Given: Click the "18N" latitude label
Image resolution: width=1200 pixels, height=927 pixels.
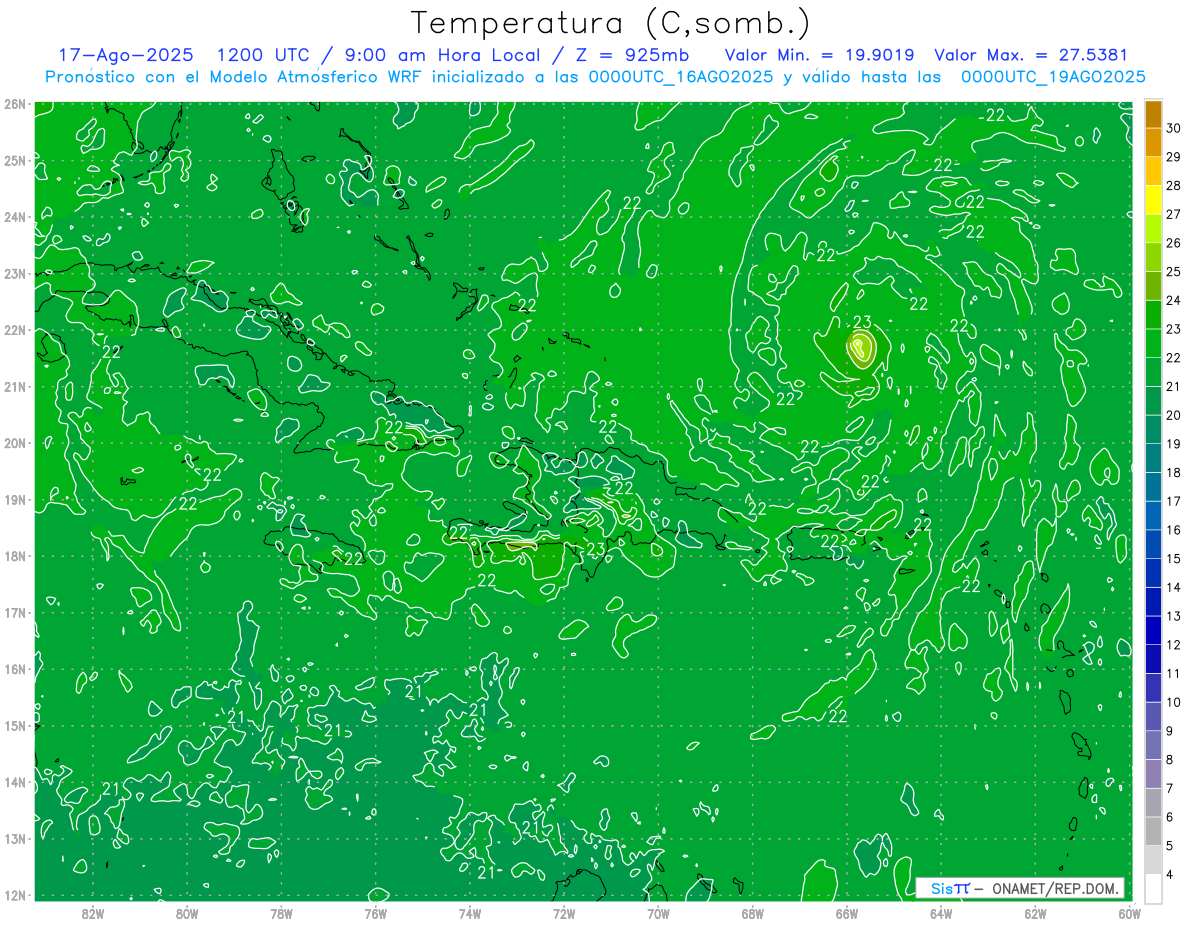Looking at the screenshot, I should click(15, 556).
